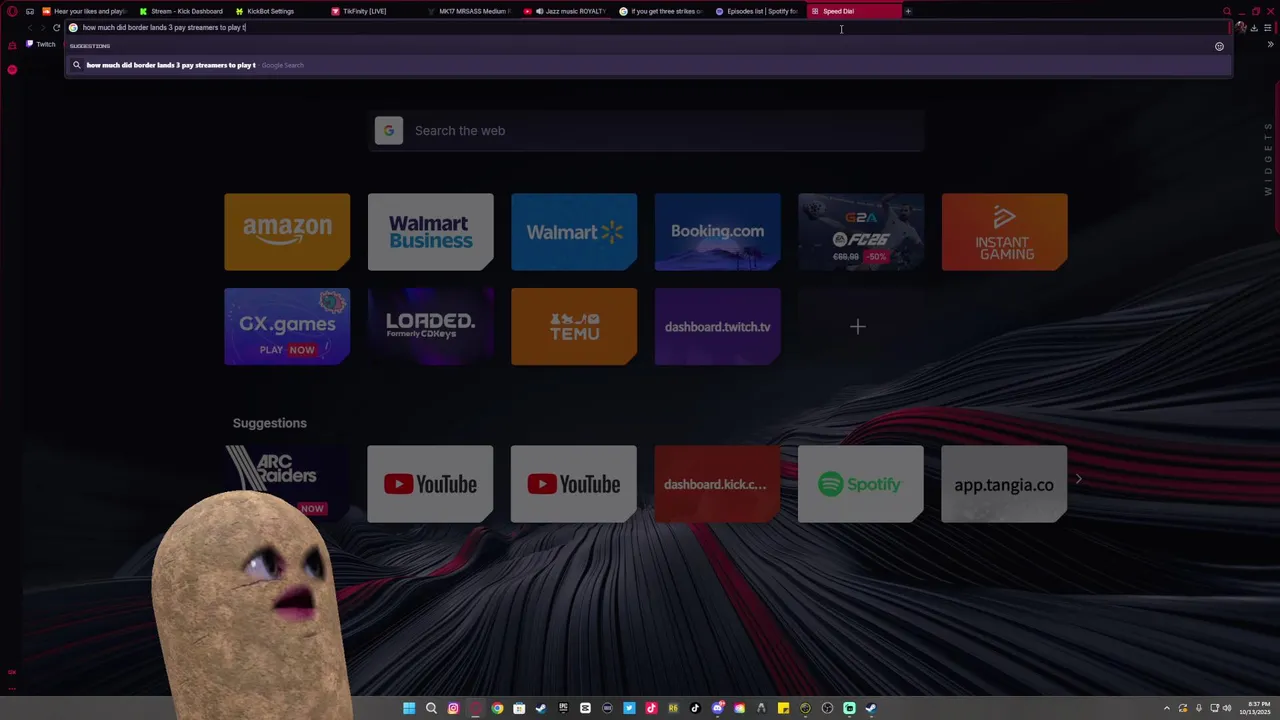
Task: Open the Walmart Business speed dial tile
Action: (430, 232)
